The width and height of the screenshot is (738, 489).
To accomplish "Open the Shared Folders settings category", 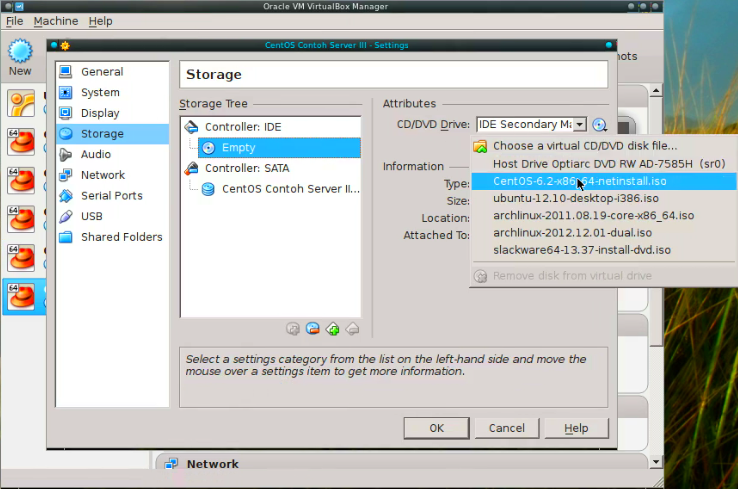I will pyautogui.click(x=112, y=237).
